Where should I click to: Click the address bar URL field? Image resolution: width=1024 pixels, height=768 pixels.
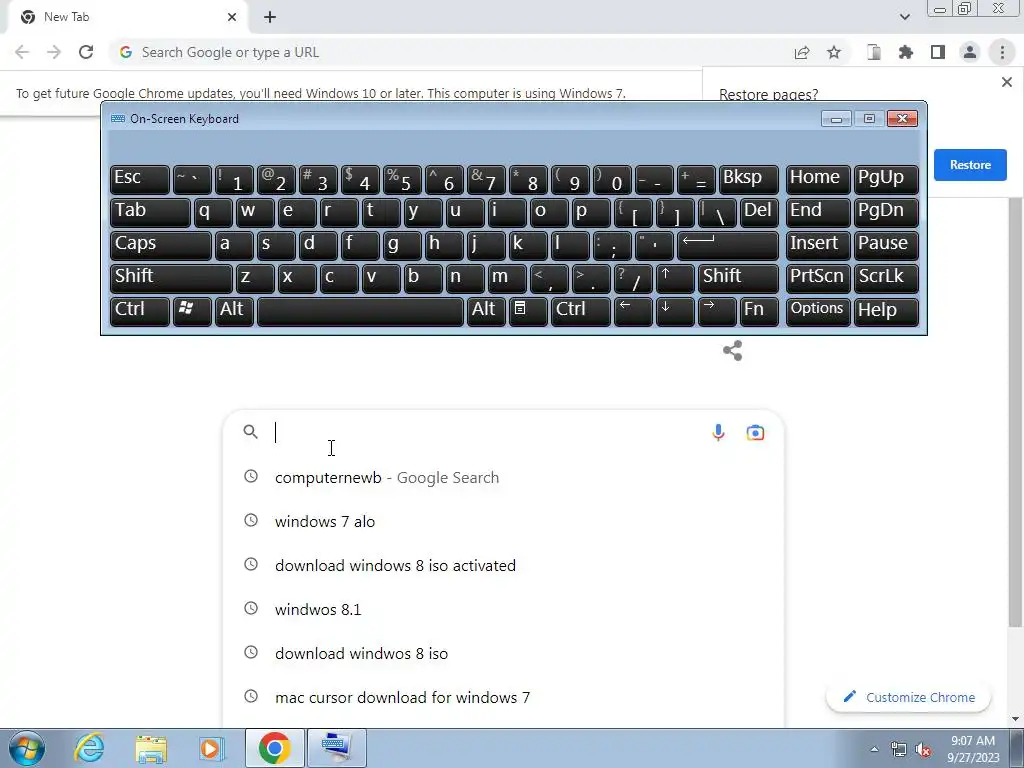click(x=451, y=52)
